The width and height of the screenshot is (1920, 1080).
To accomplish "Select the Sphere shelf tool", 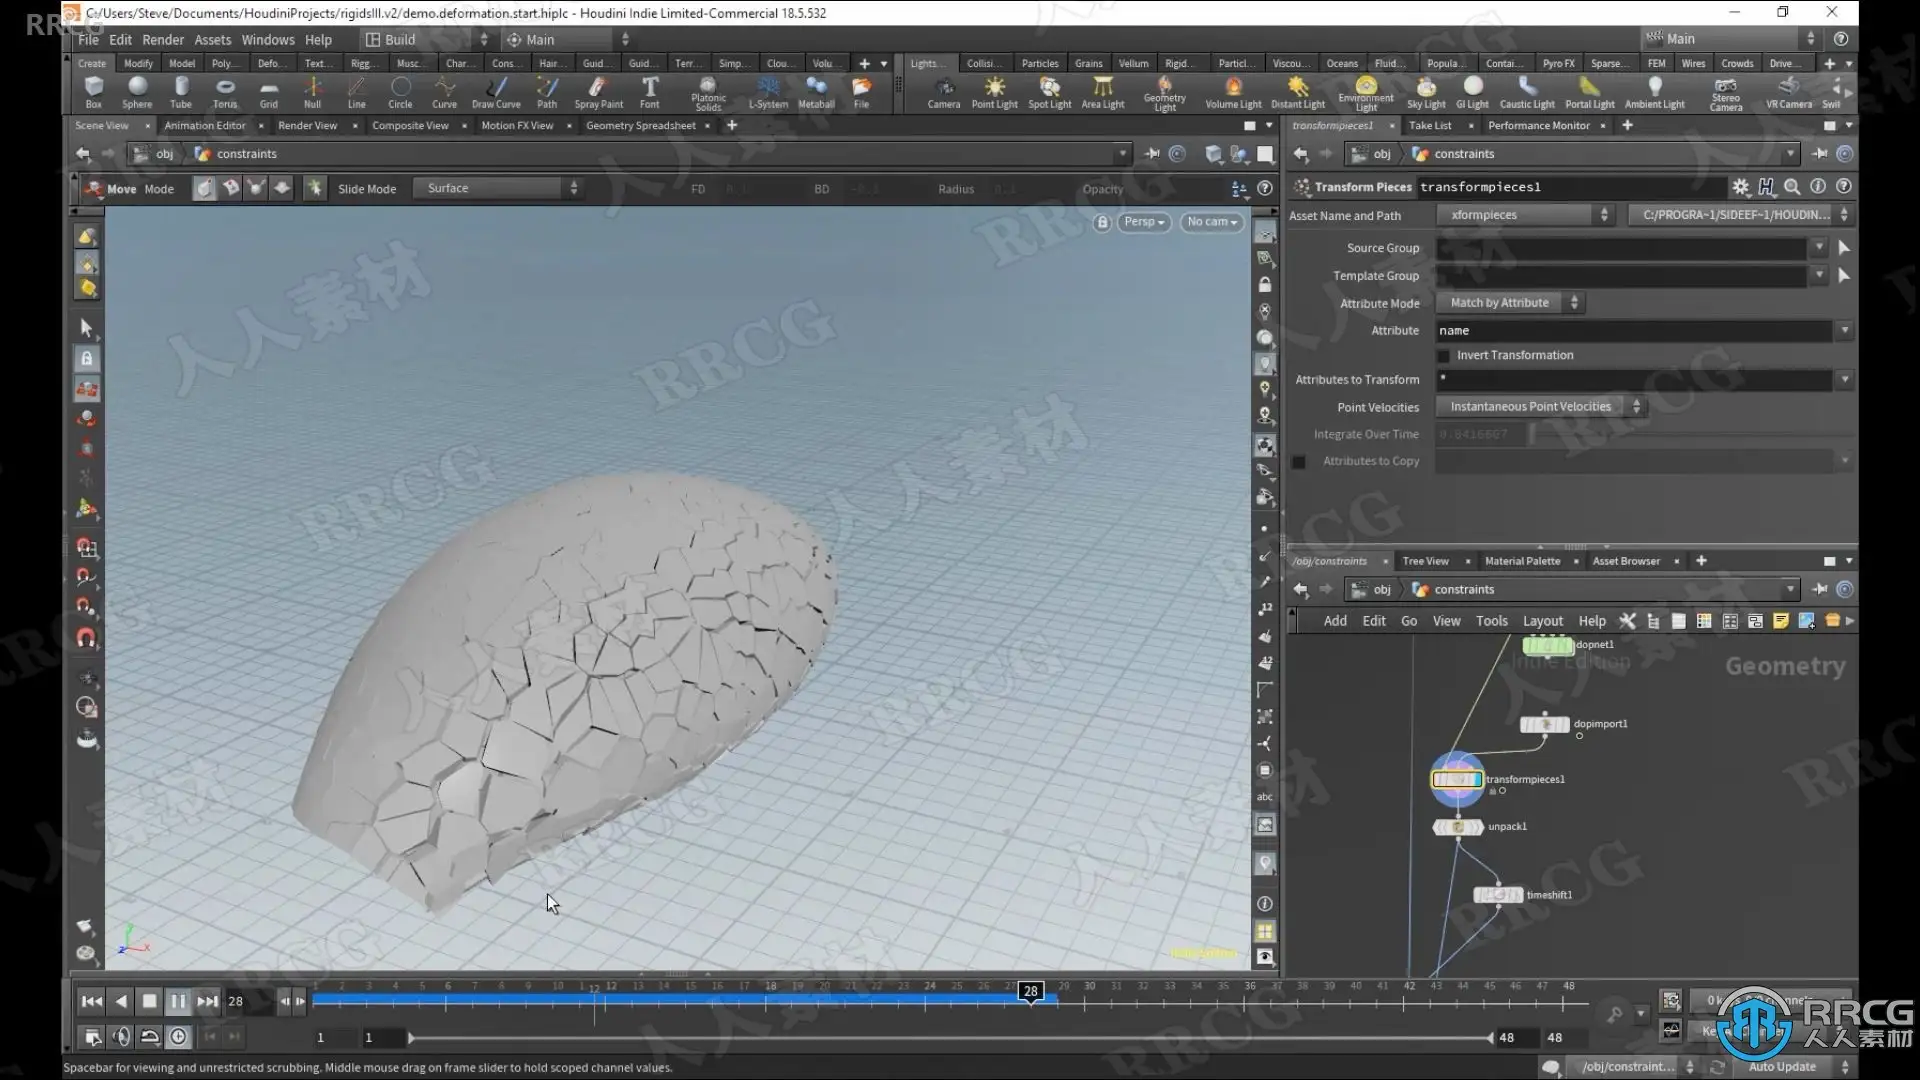I will click(x=137, y=90).
